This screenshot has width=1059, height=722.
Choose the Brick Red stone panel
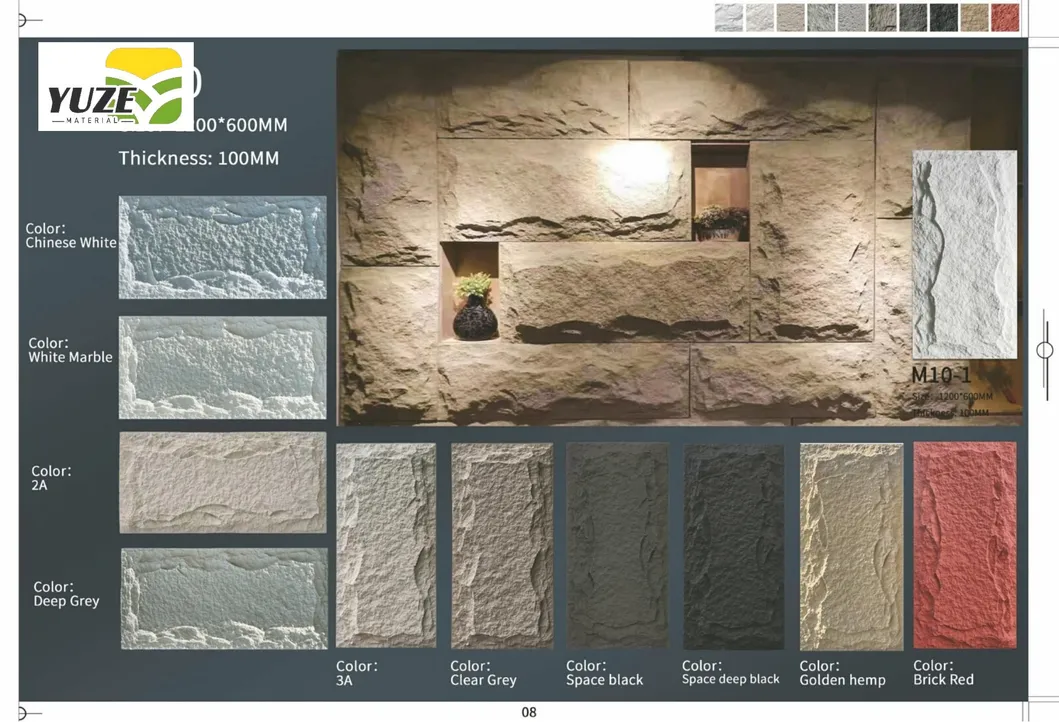tap(964, 545)
